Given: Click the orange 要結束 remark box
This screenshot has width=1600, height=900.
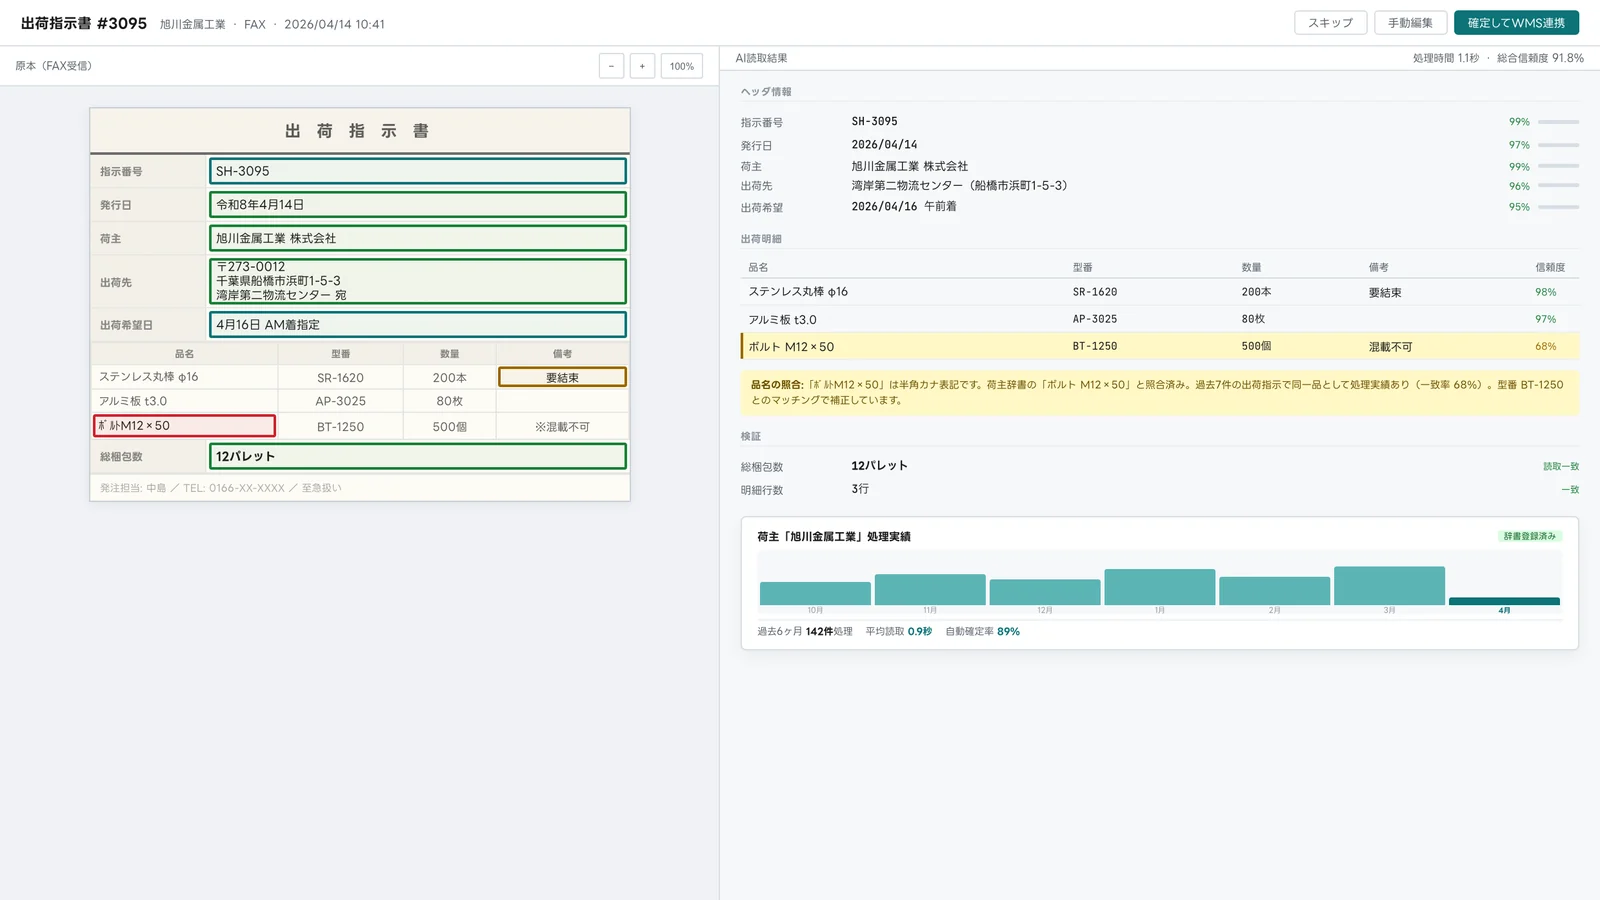Looking at the screenshot, I should point(562,377).
